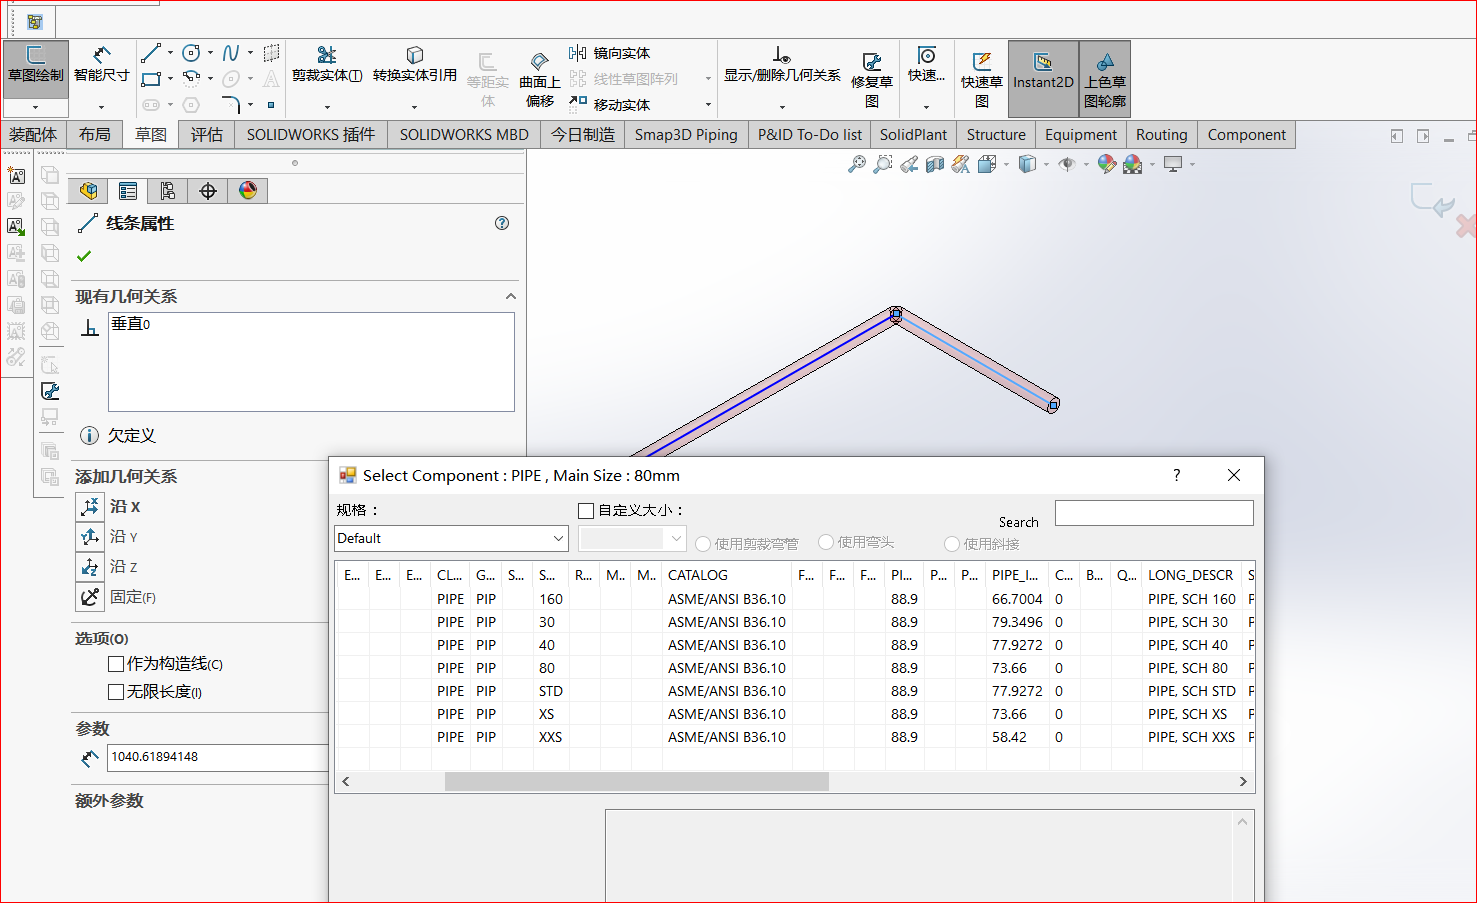Screen dimensions: 1477x903
Task: Toggle the Instant2D button
Action: [1043, 78]
